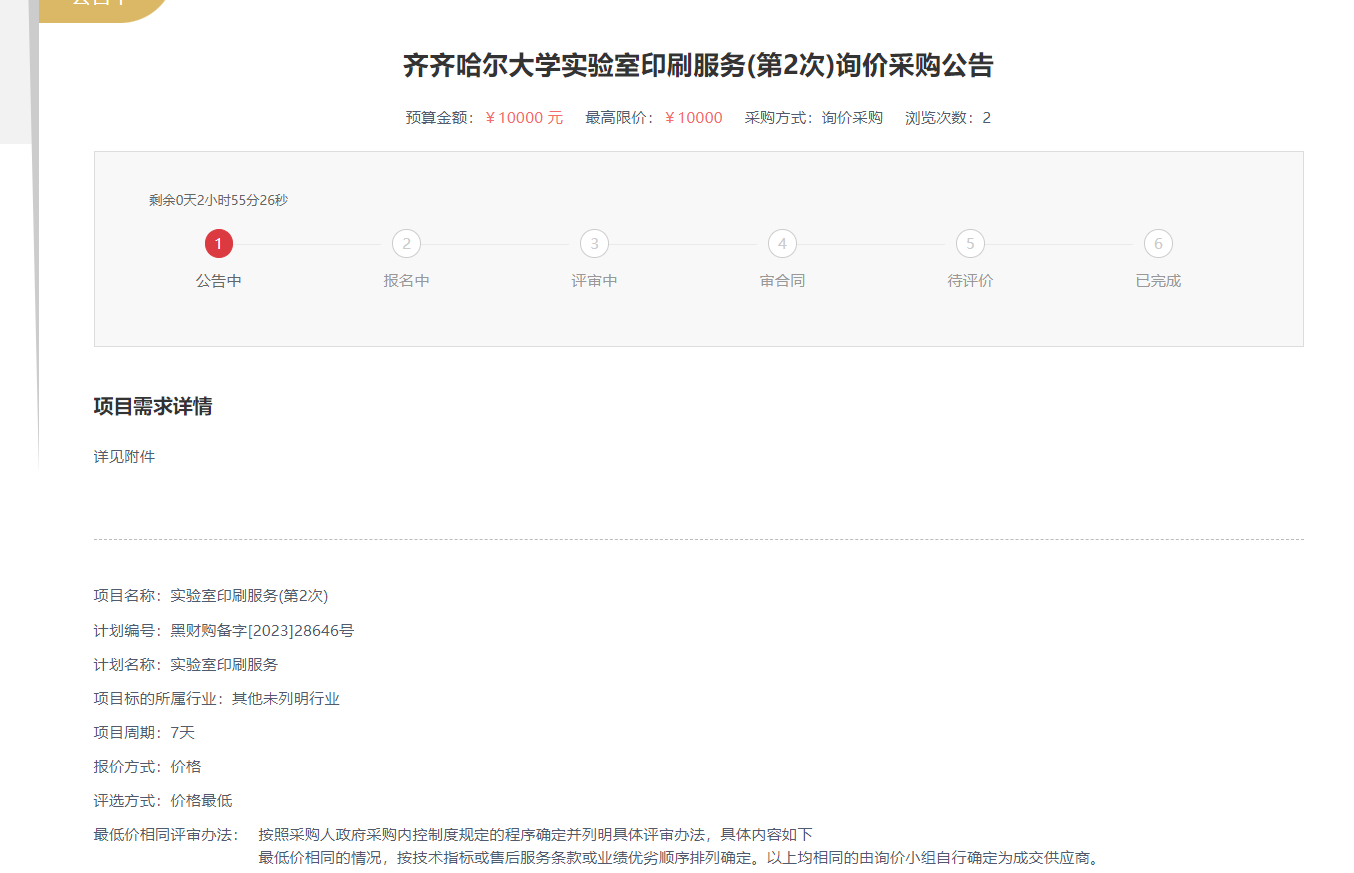Click the 评审中 step label
1354x873 pixels.
click(x=594, y=281)
